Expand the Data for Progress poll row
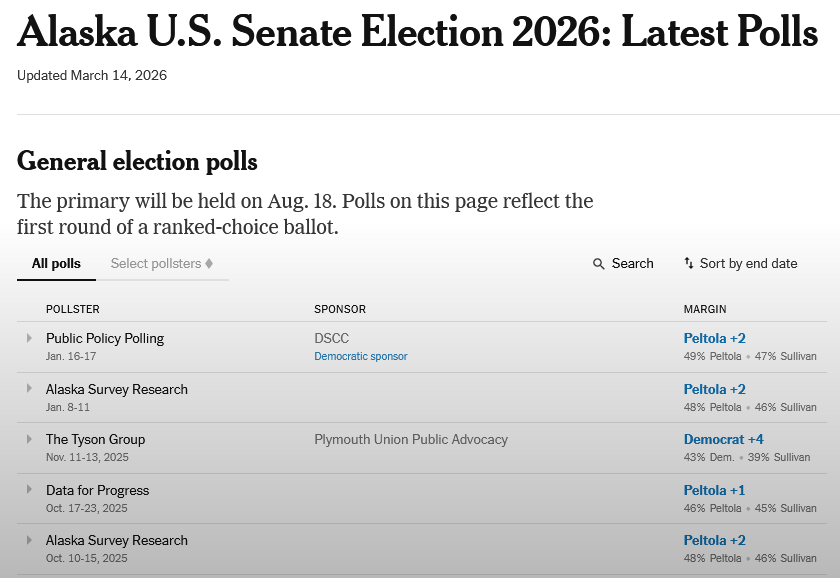 (29, 490)
